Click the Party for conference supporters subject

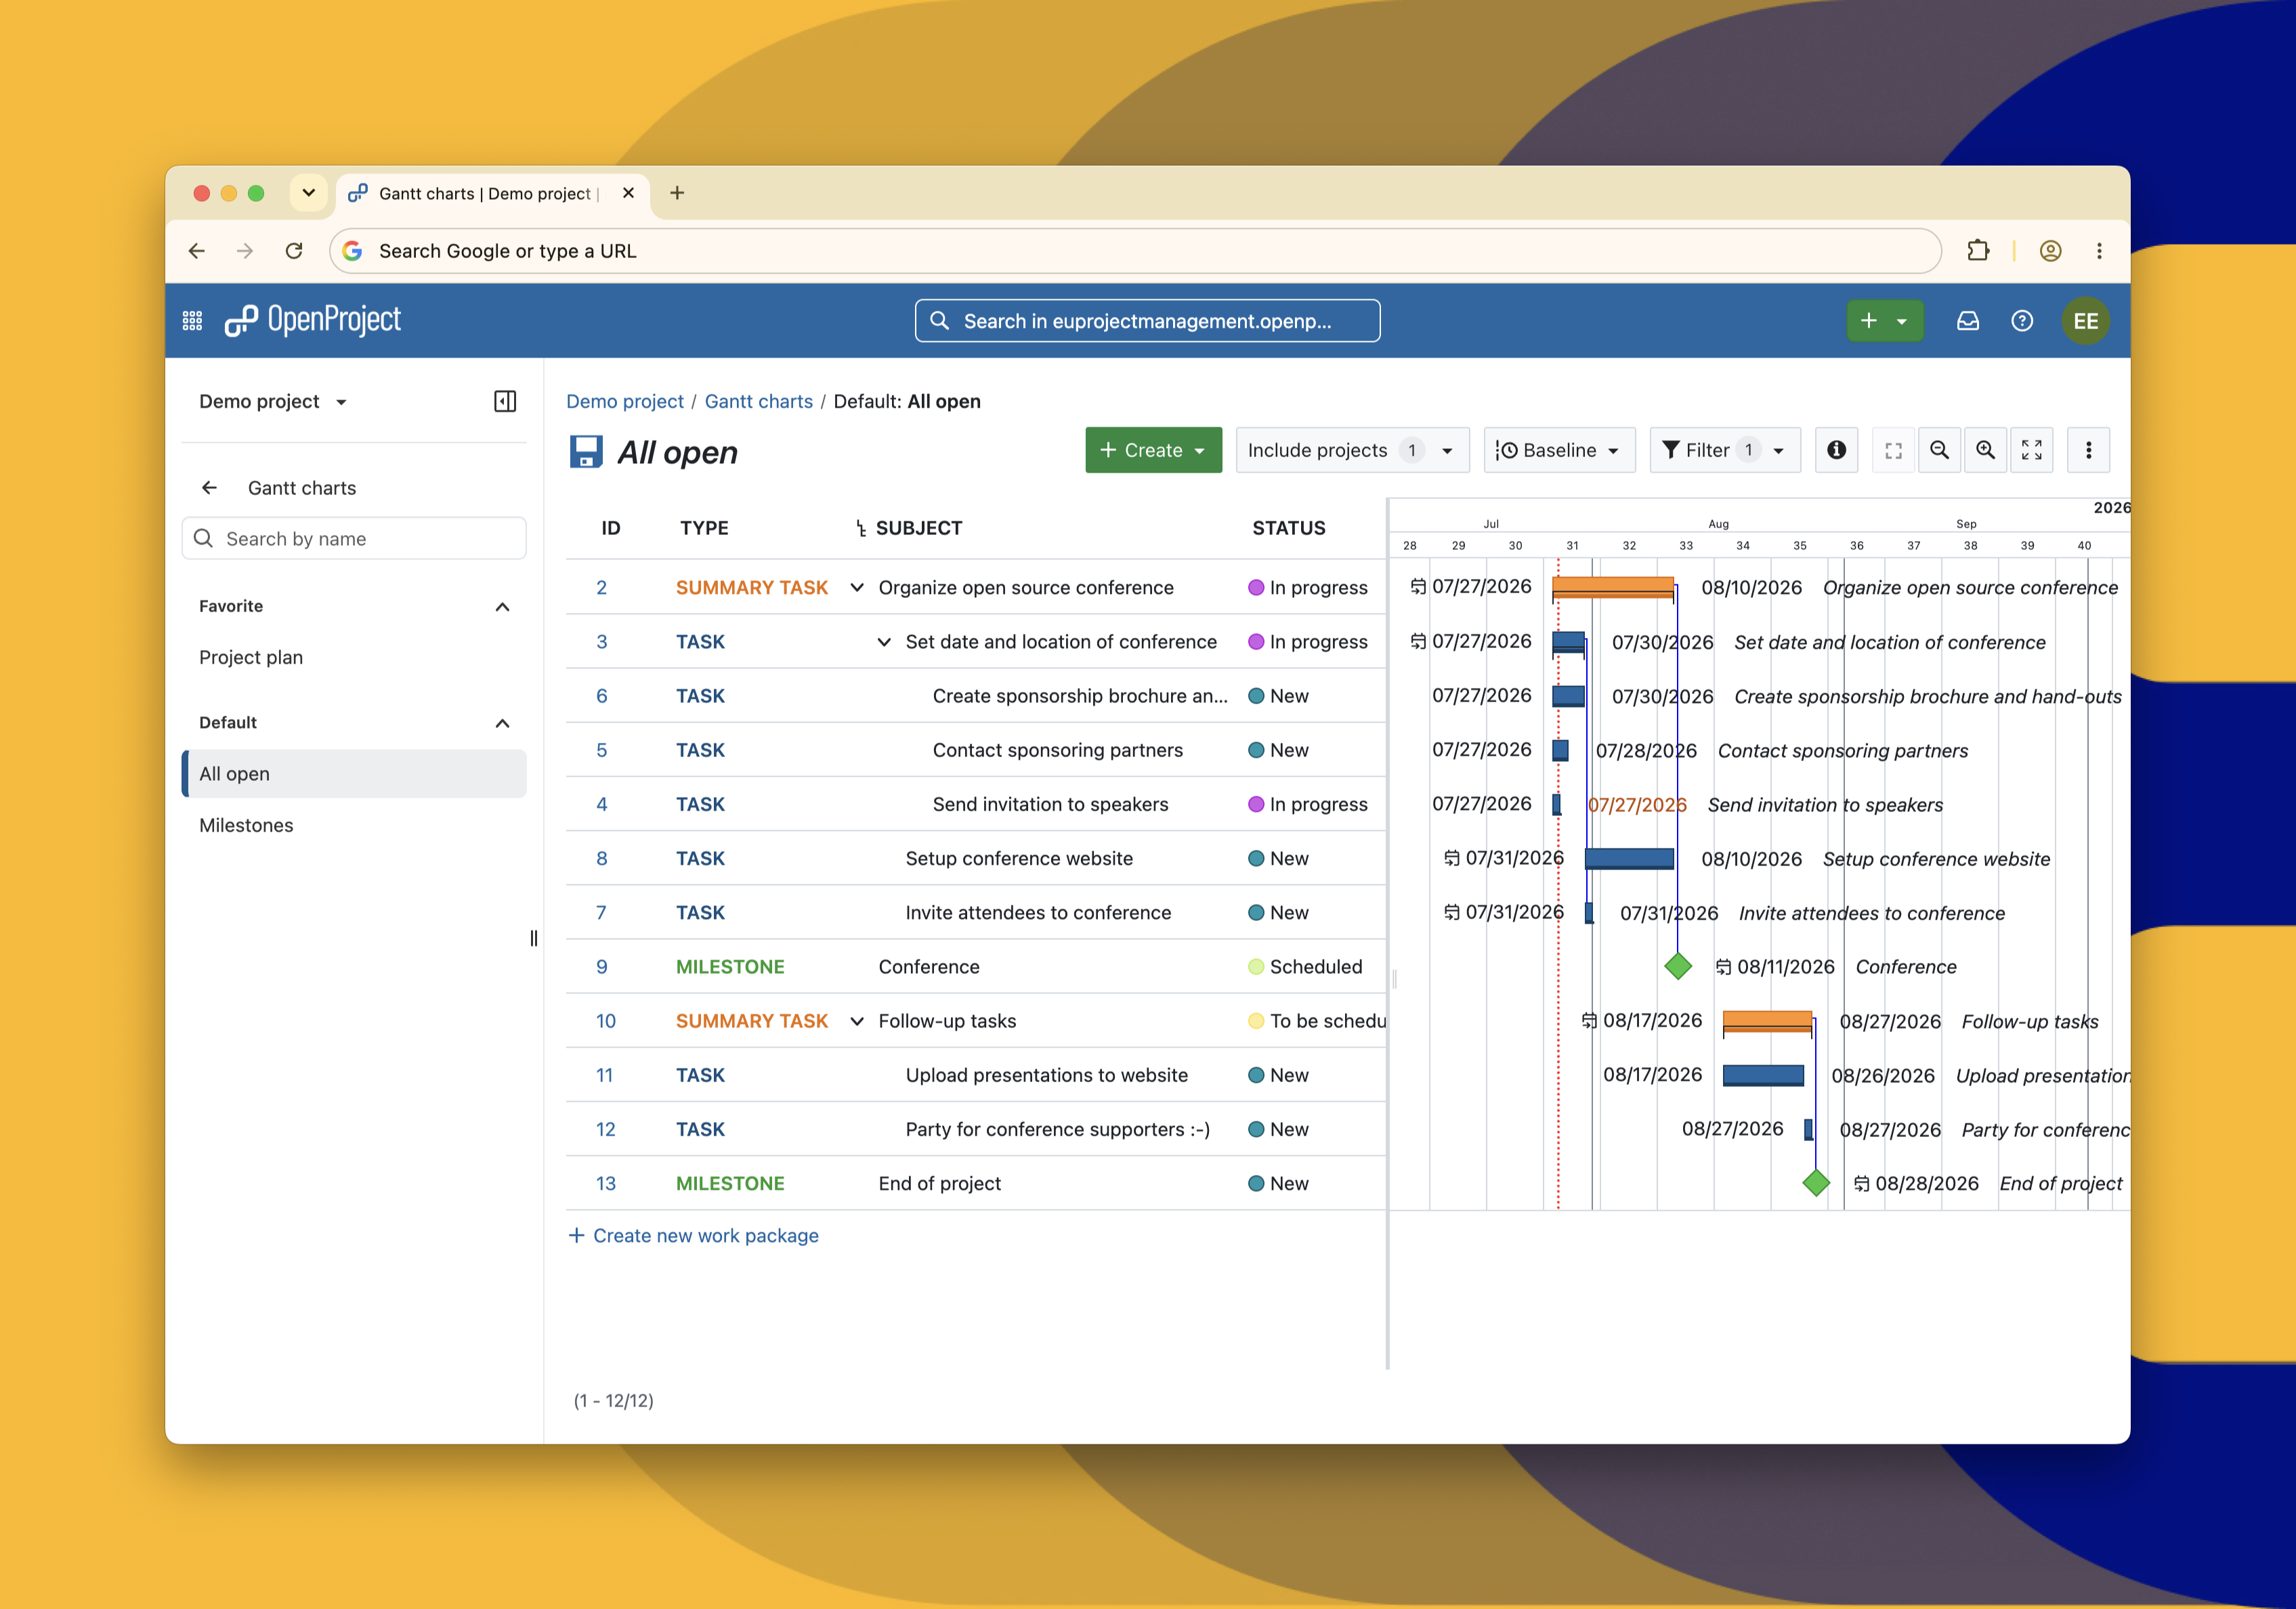point(1057,1129)
